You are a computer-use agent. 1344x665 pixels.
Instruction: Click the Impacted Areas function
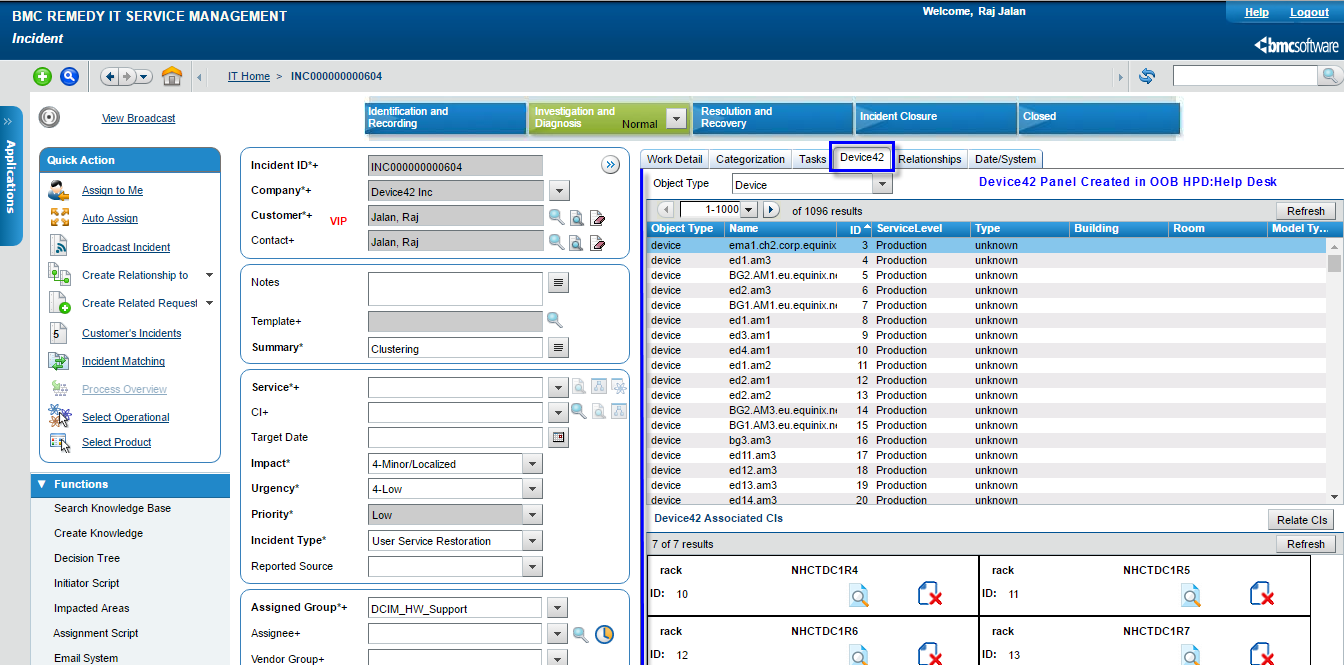point(92,608)
